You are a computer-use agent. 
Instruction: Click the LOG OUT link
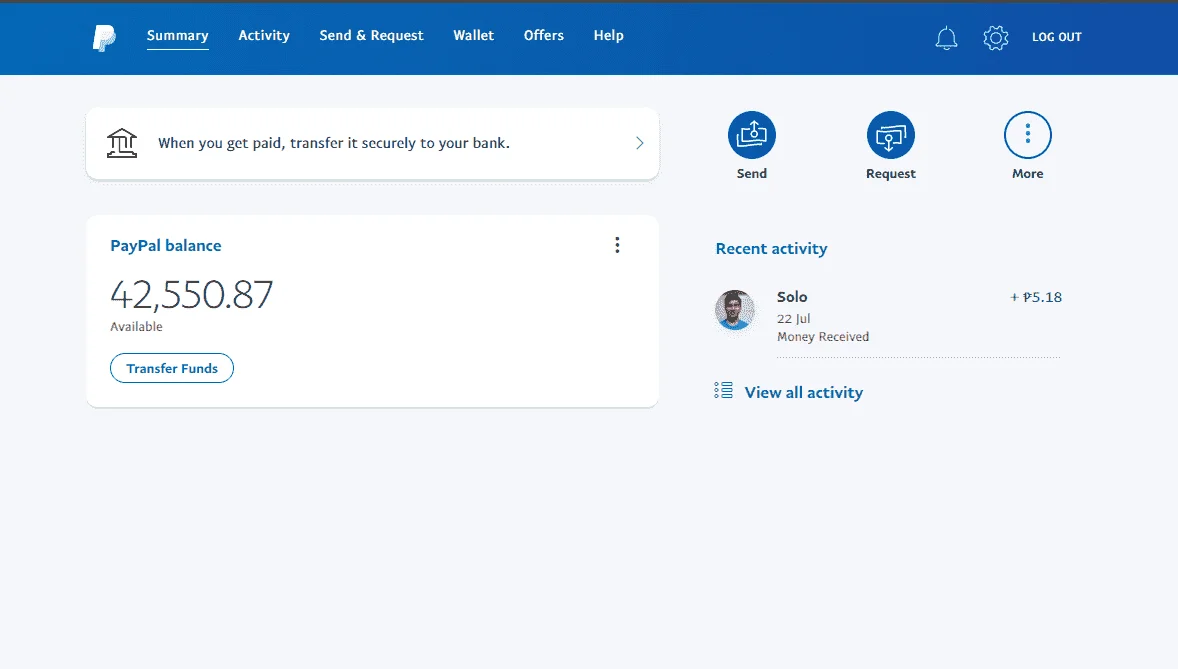(1056, 37)
